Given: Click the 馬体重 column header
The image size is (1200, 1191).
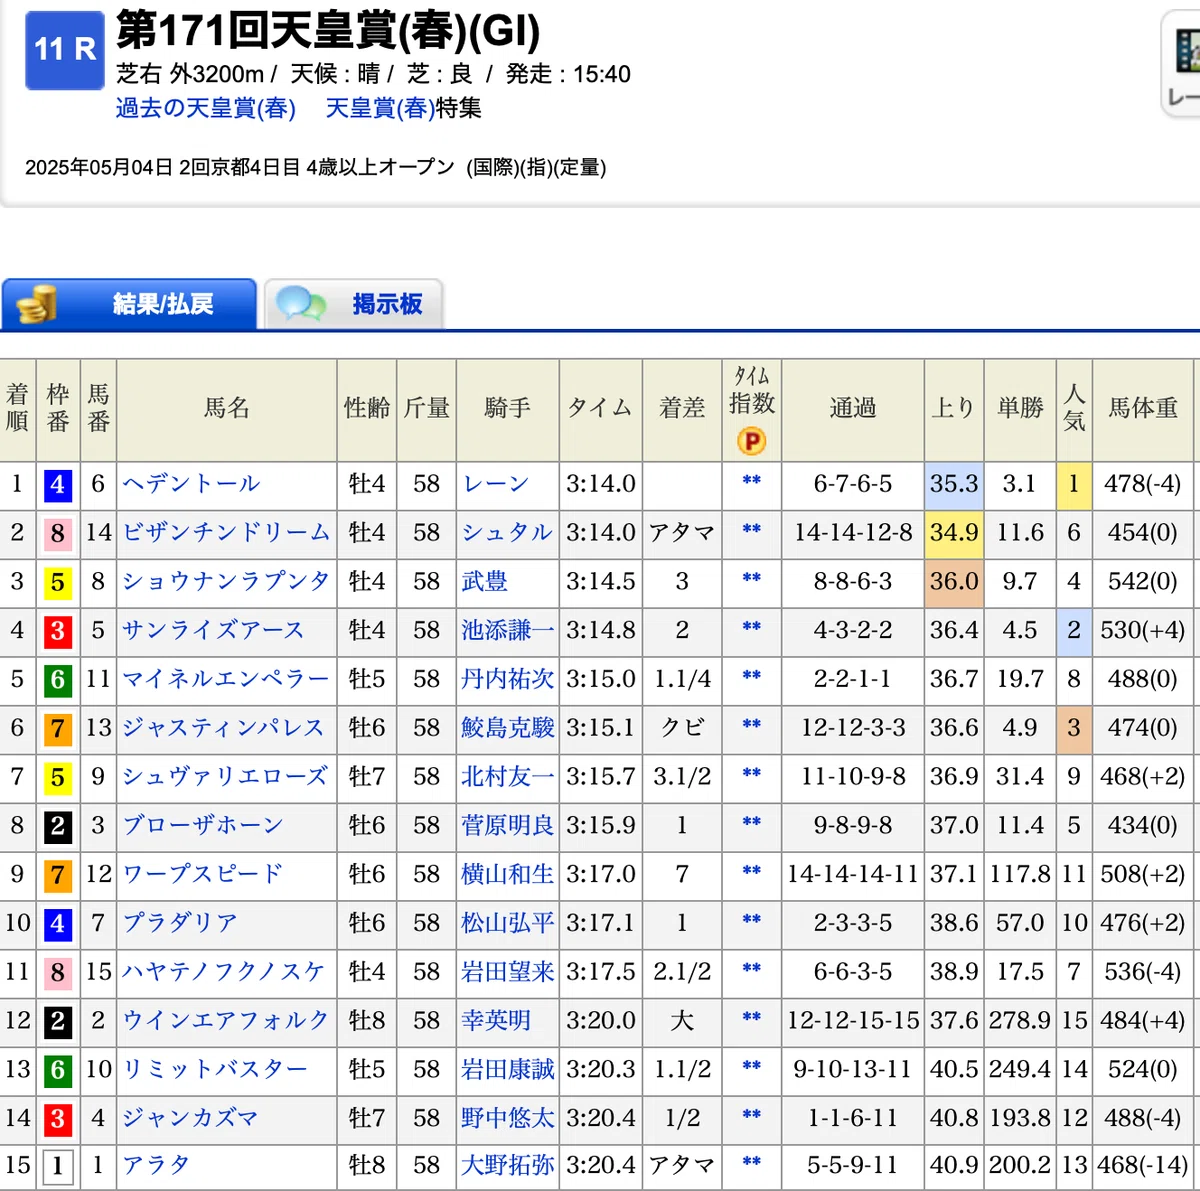Looking at the screenshot, I should [1143, 408].
